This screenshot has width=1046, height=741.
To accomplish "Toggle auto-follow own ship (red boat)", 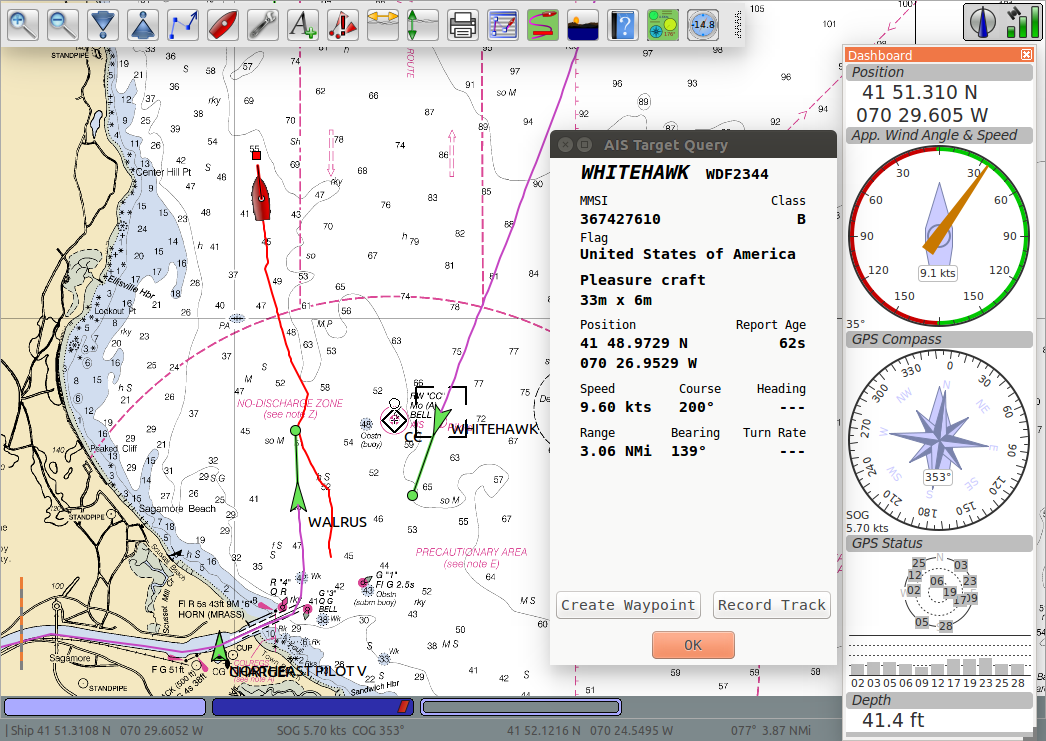I will tap(223, 24).
